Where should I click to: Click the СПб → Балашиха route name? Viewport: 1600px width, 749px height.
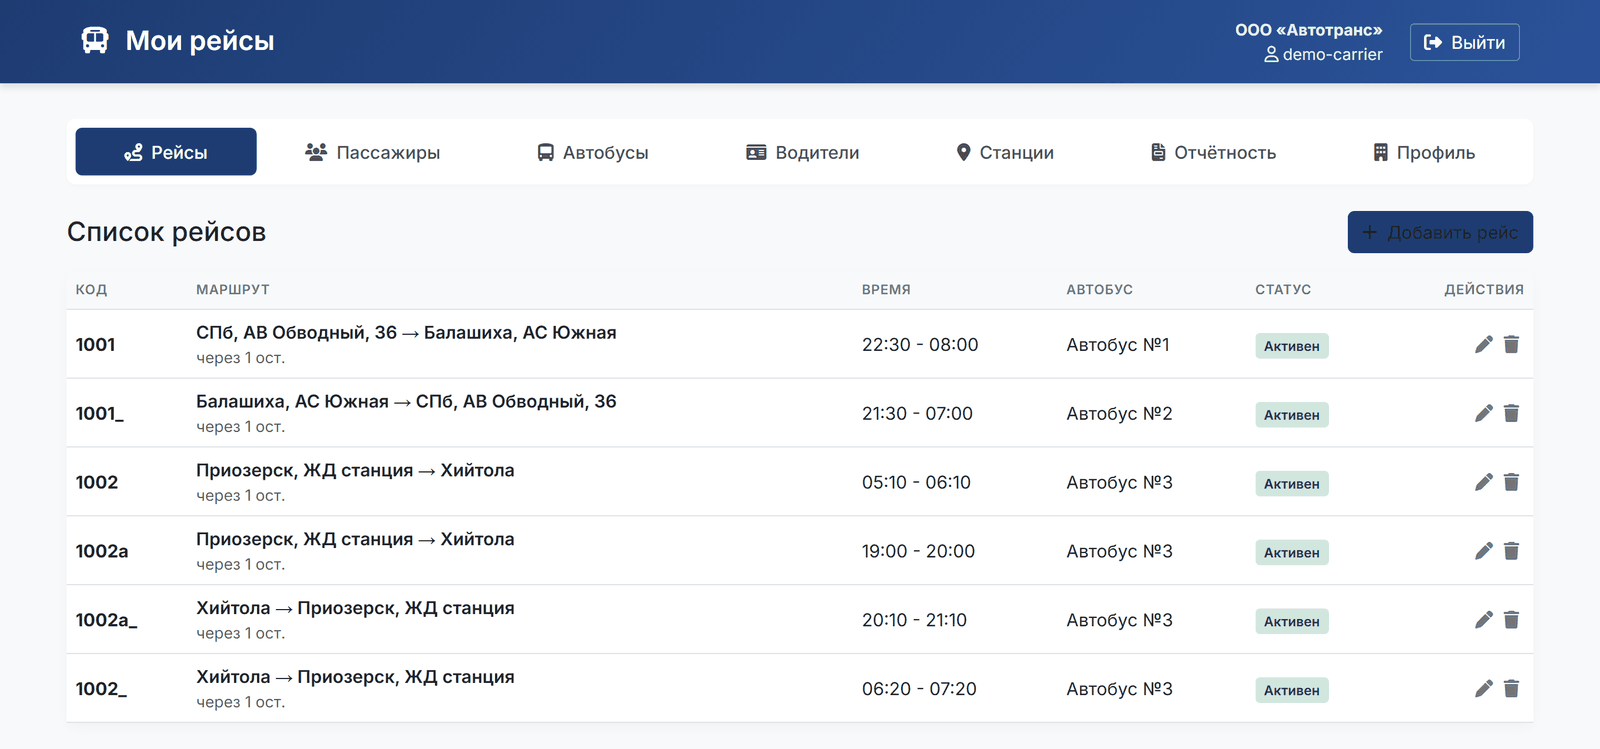406,333
